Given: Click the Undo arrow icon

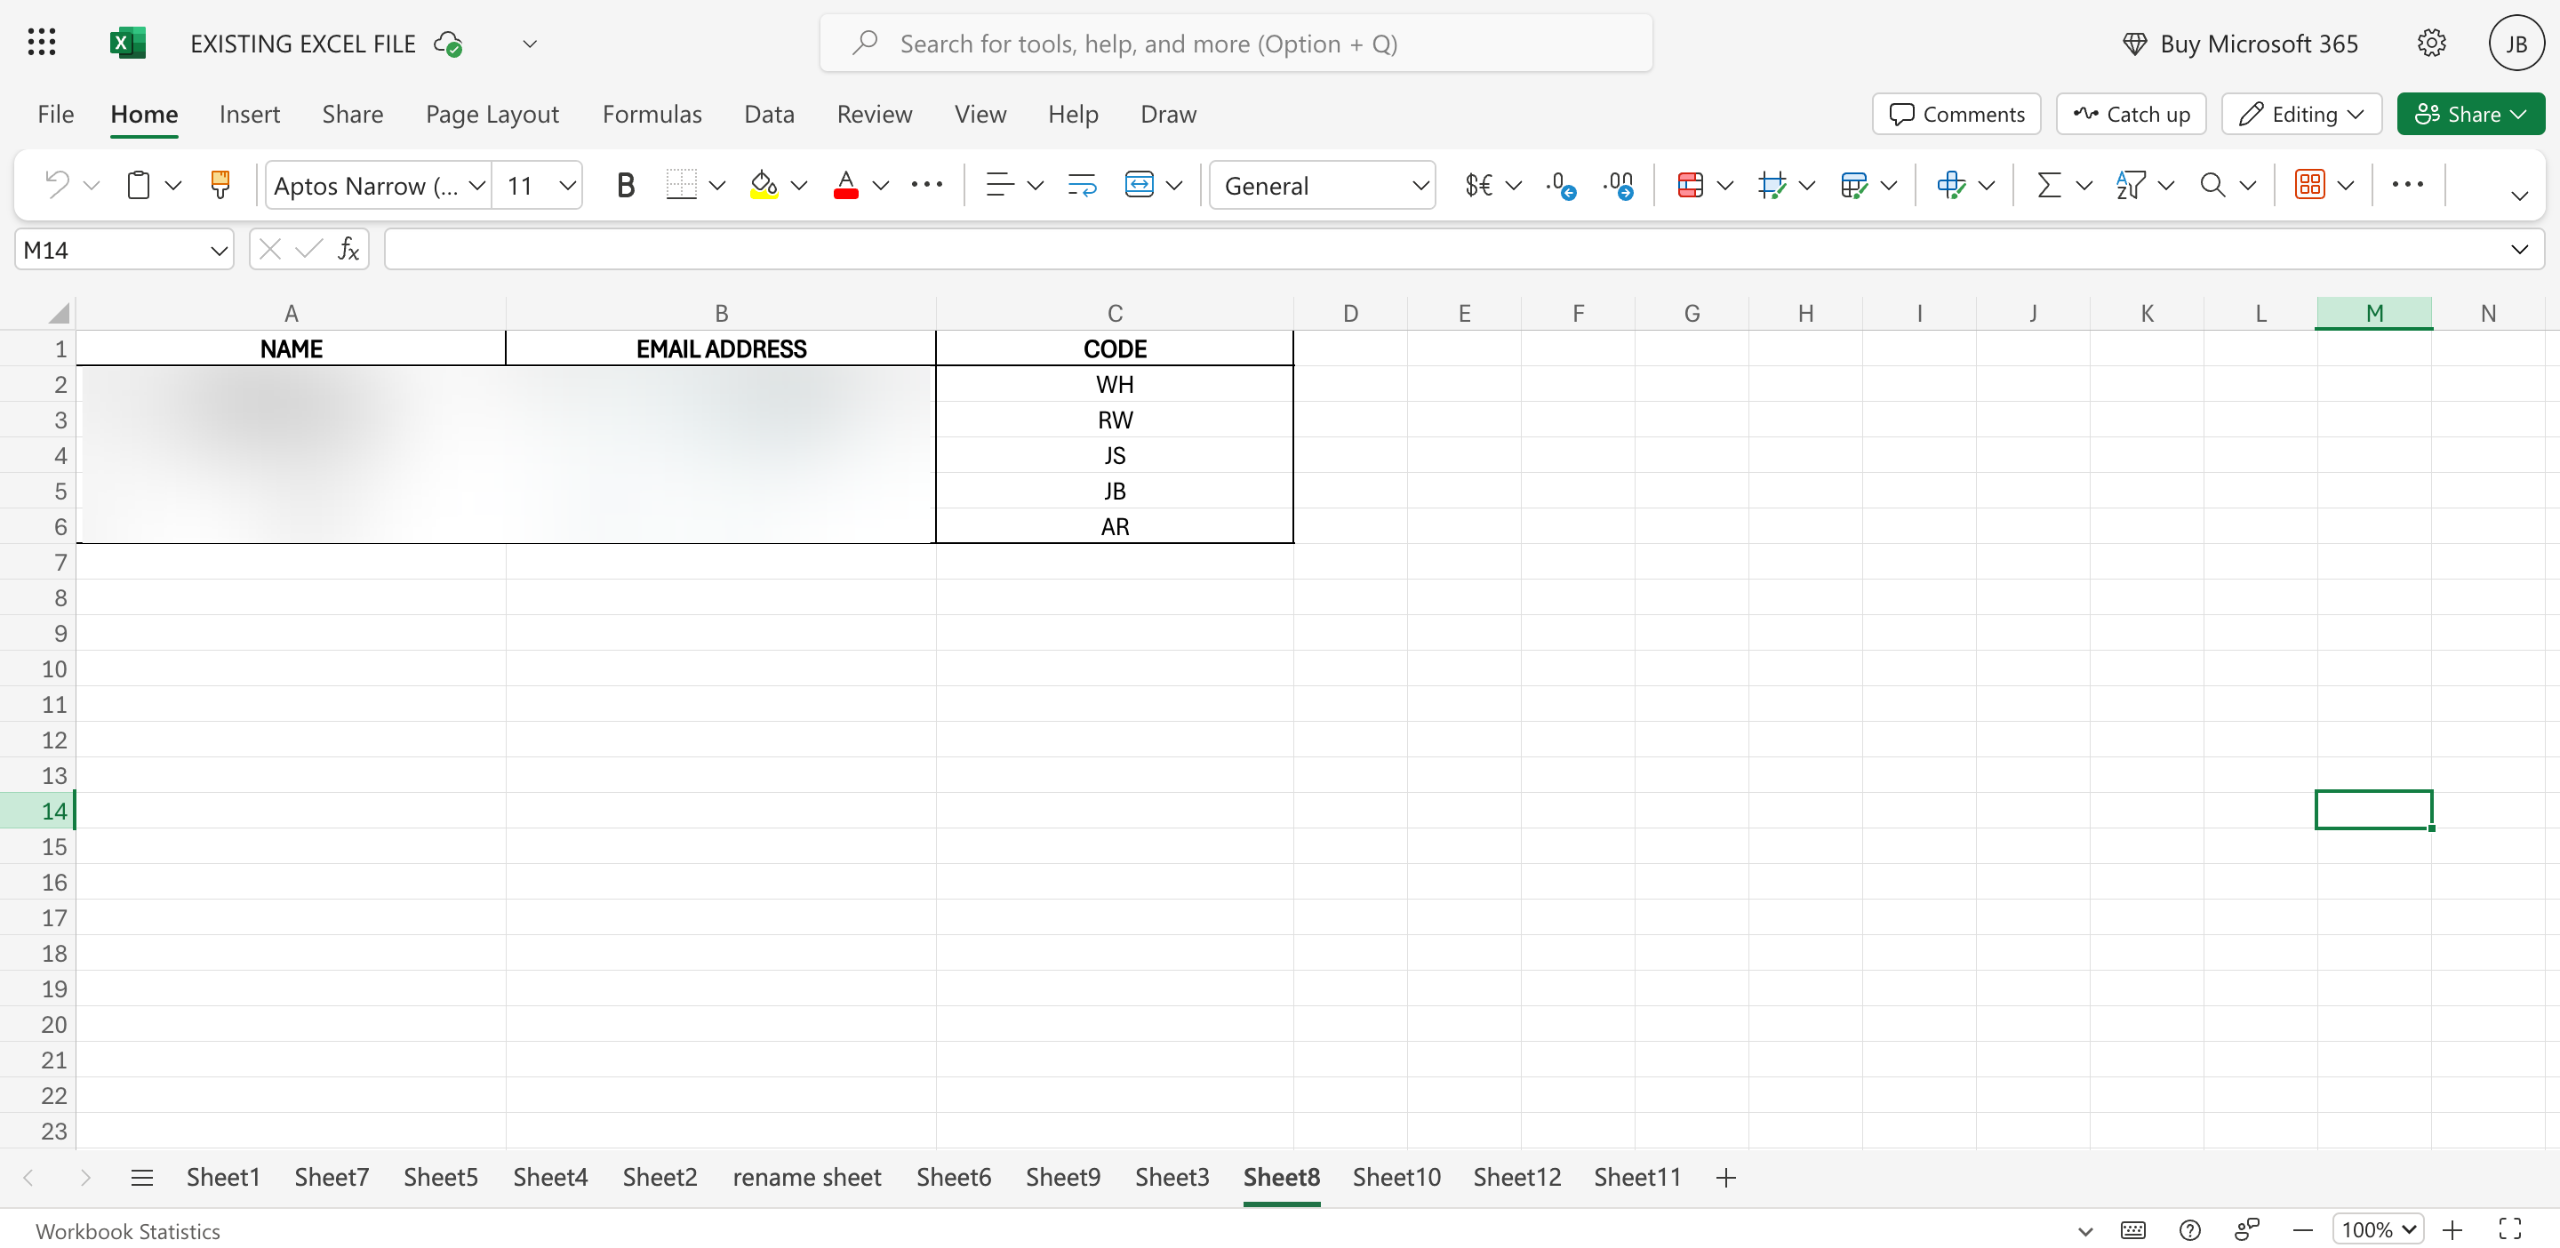Looking at the screenshot, I should click(57, 185).
